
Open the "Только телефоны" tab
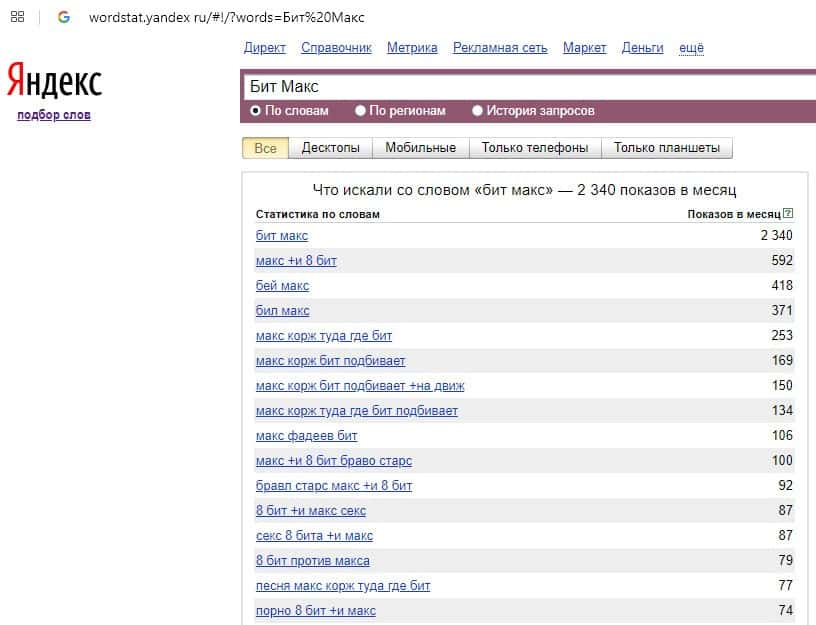coord(534,148)
